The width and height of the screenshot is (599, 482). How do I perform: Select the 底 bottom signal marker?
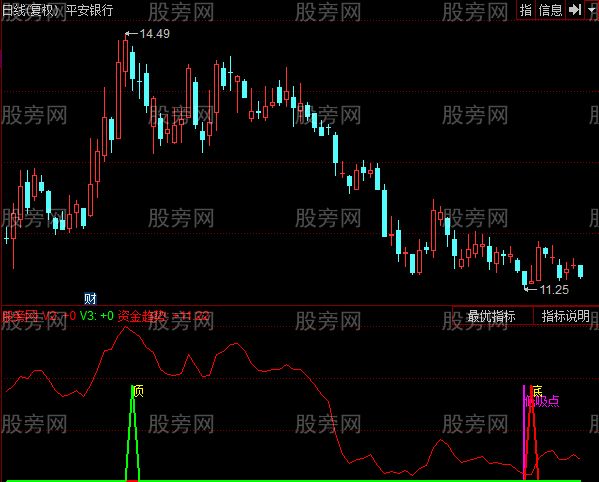point(537,390)
